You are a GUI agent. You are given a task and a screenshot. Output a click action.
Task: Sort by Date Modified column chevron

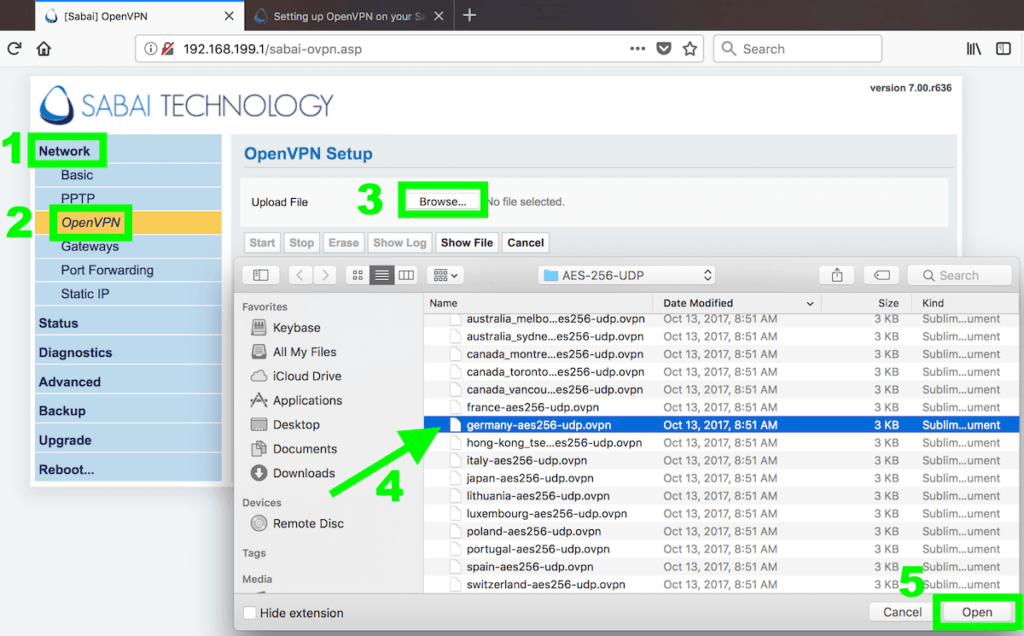click(810, 303)
